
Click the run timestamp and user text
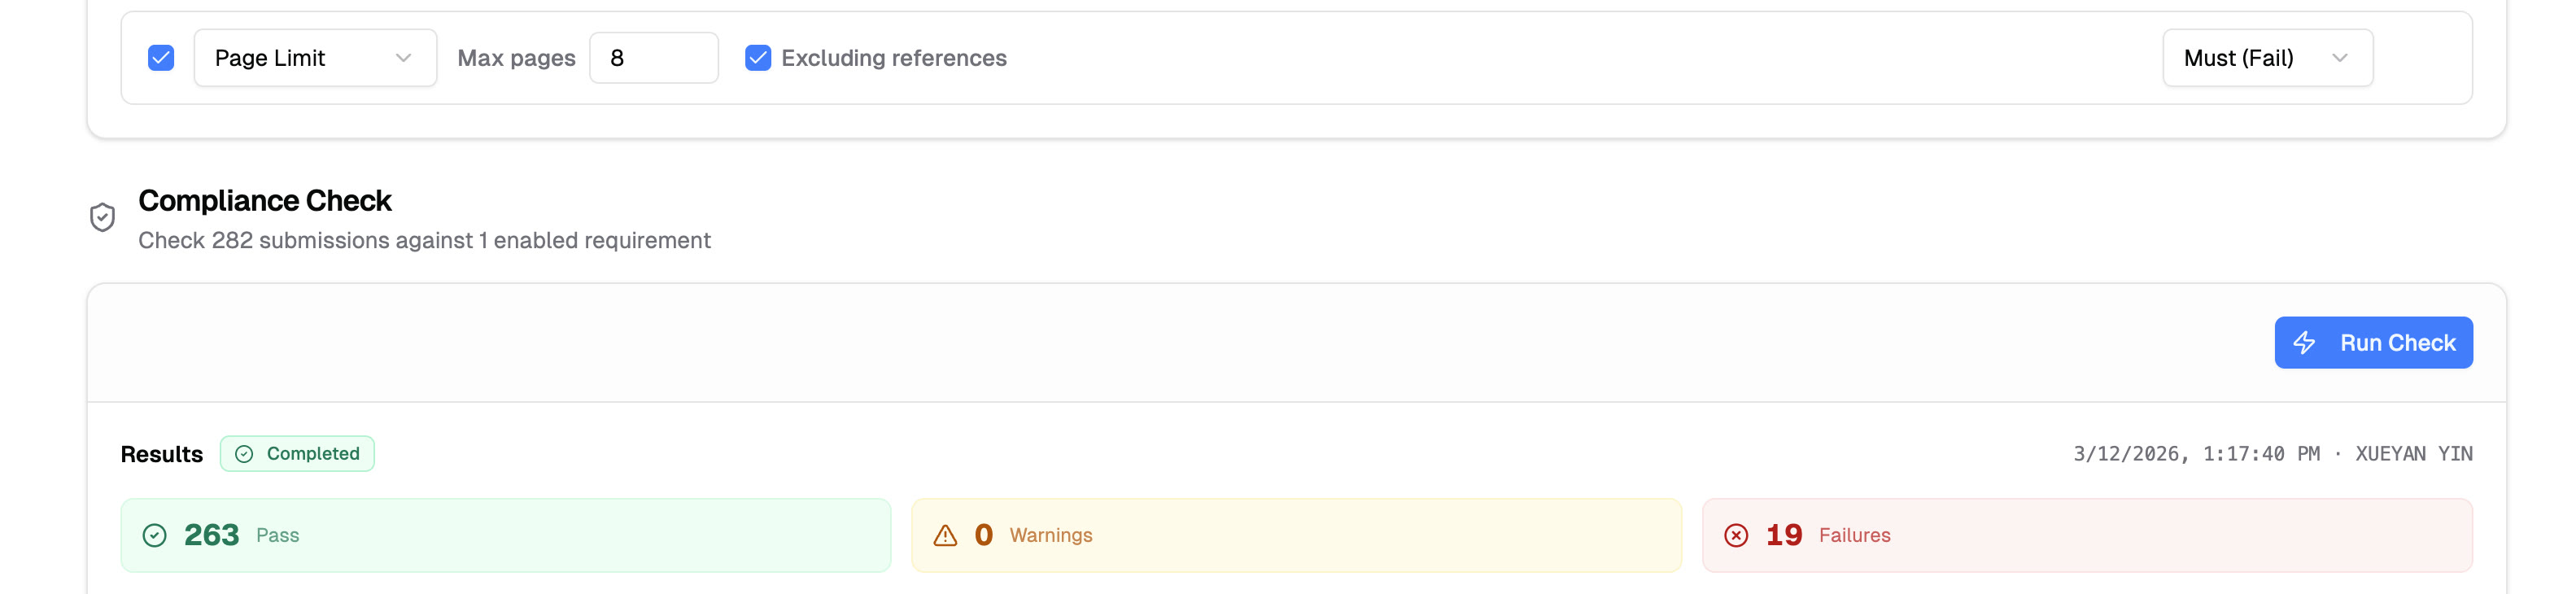[x=2272, y=454]
